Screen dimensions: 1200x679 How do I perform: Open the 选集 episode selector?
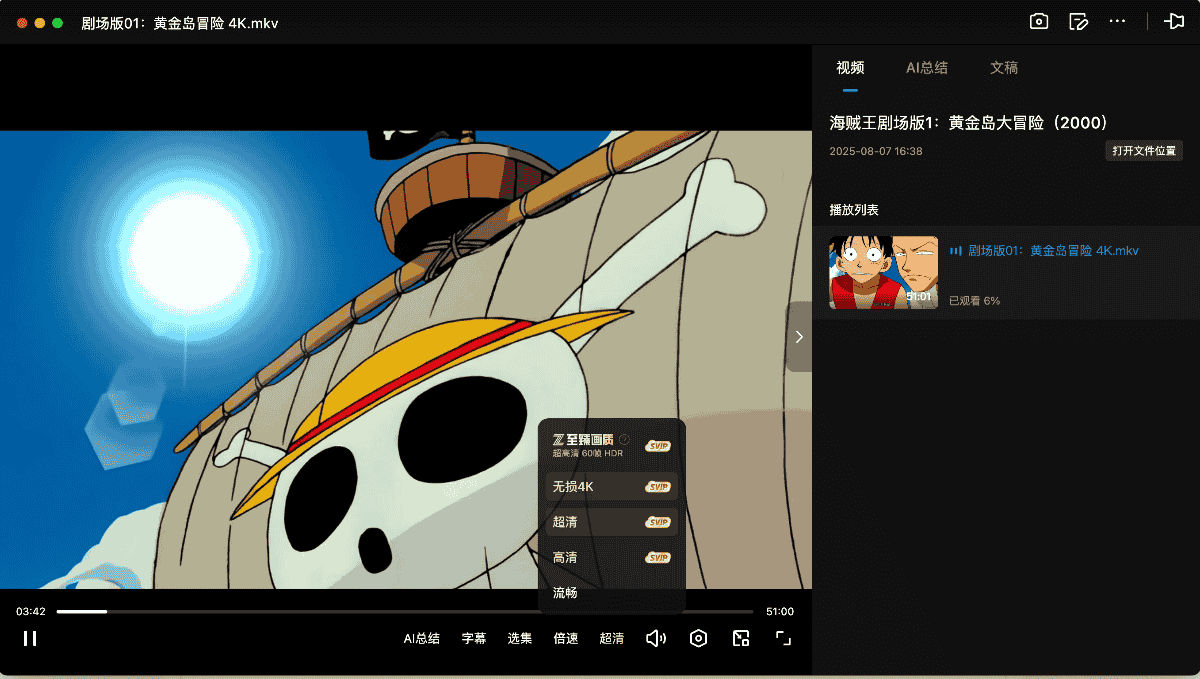(520, 638)
